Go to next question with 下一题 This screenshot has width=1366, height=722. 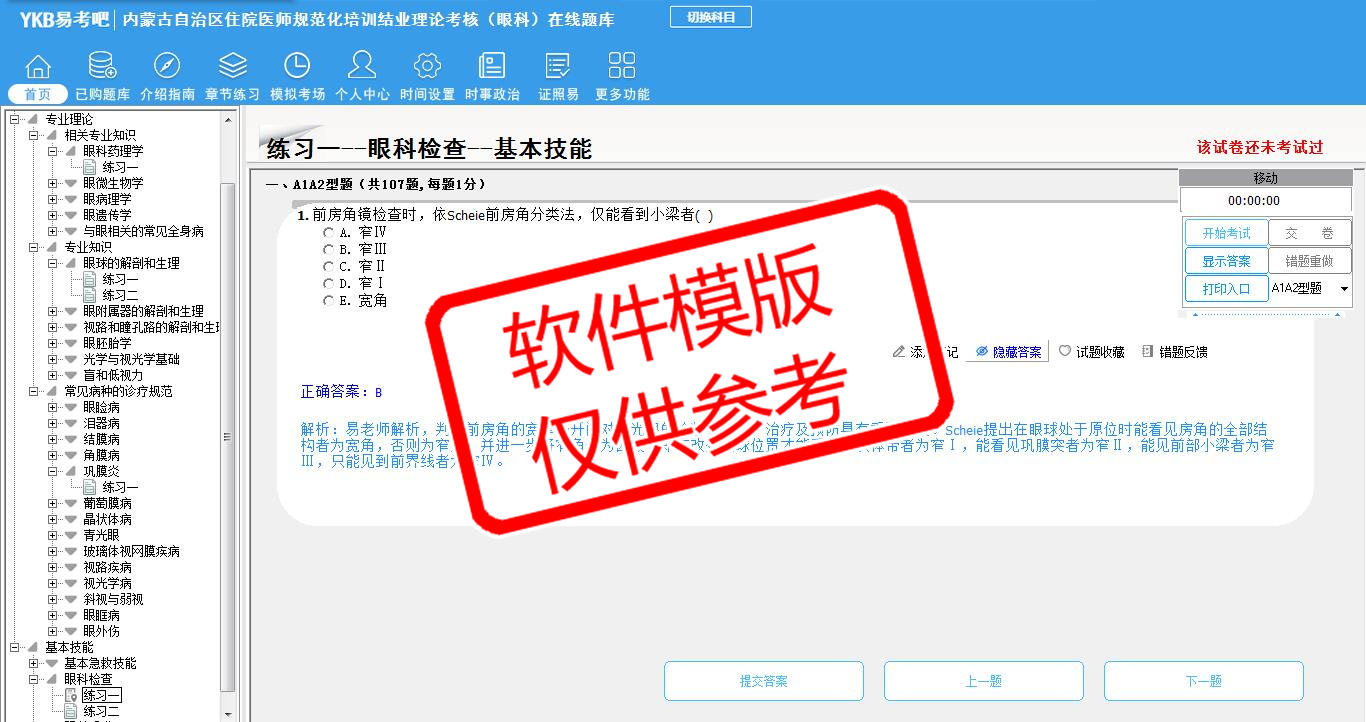coord(1203,681)
